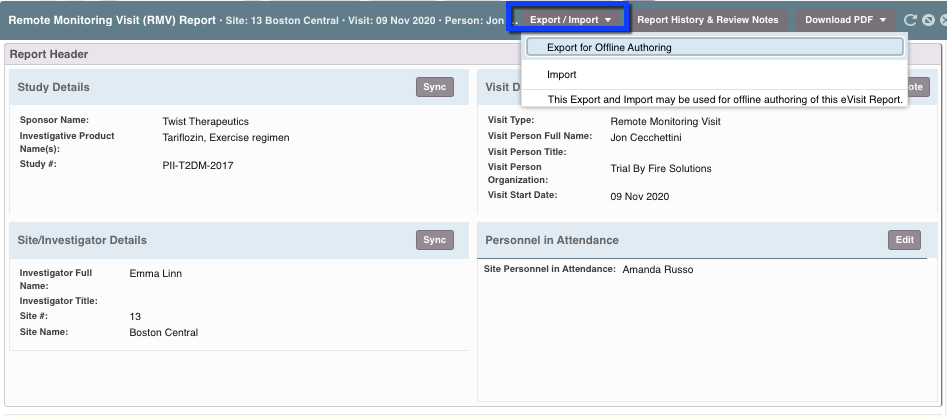Click the close X icon at top right
This screenshot has width=947, height=417.
[x=941, y=20]
